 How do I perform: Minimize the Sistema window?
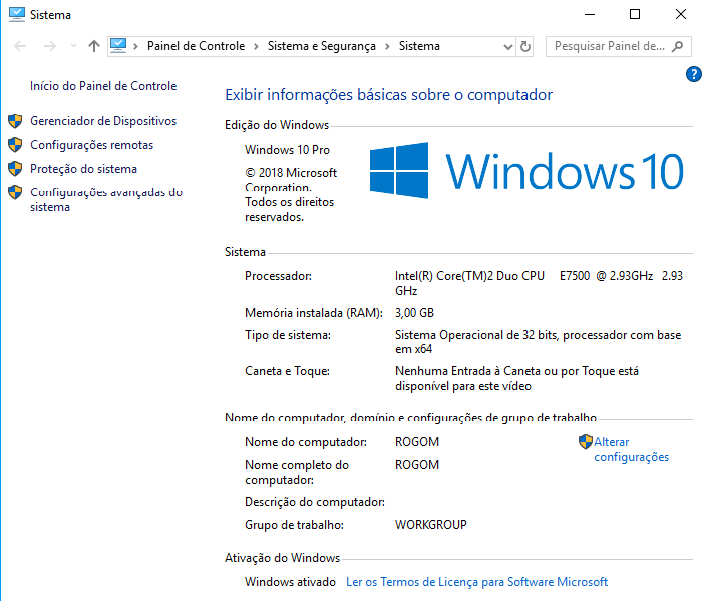590,14
